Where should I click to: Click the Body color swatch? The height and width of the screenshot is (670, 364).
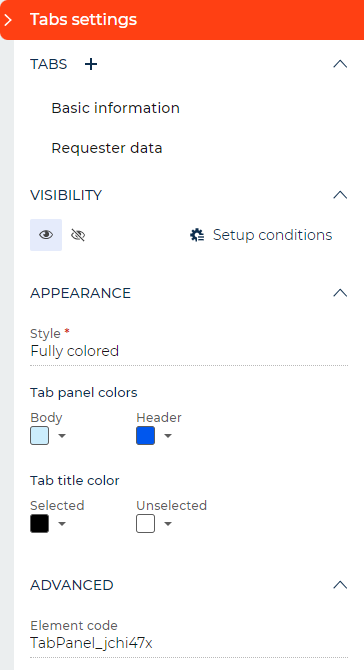(x=39, y=436)
